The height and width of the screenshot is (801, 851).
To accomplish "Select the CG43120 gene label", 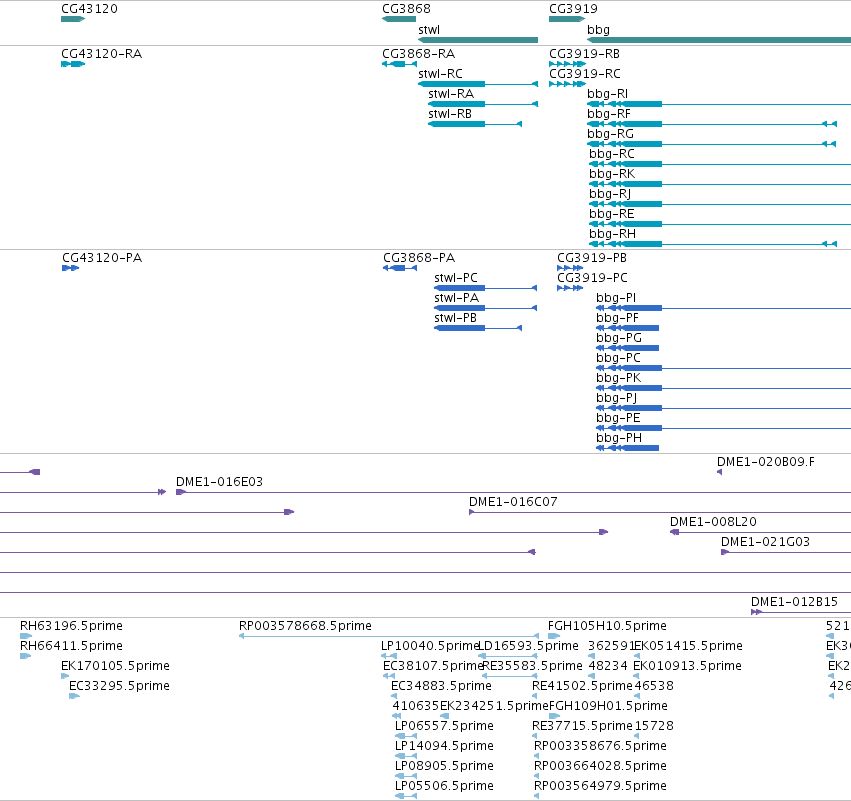I will coord(89,9).
